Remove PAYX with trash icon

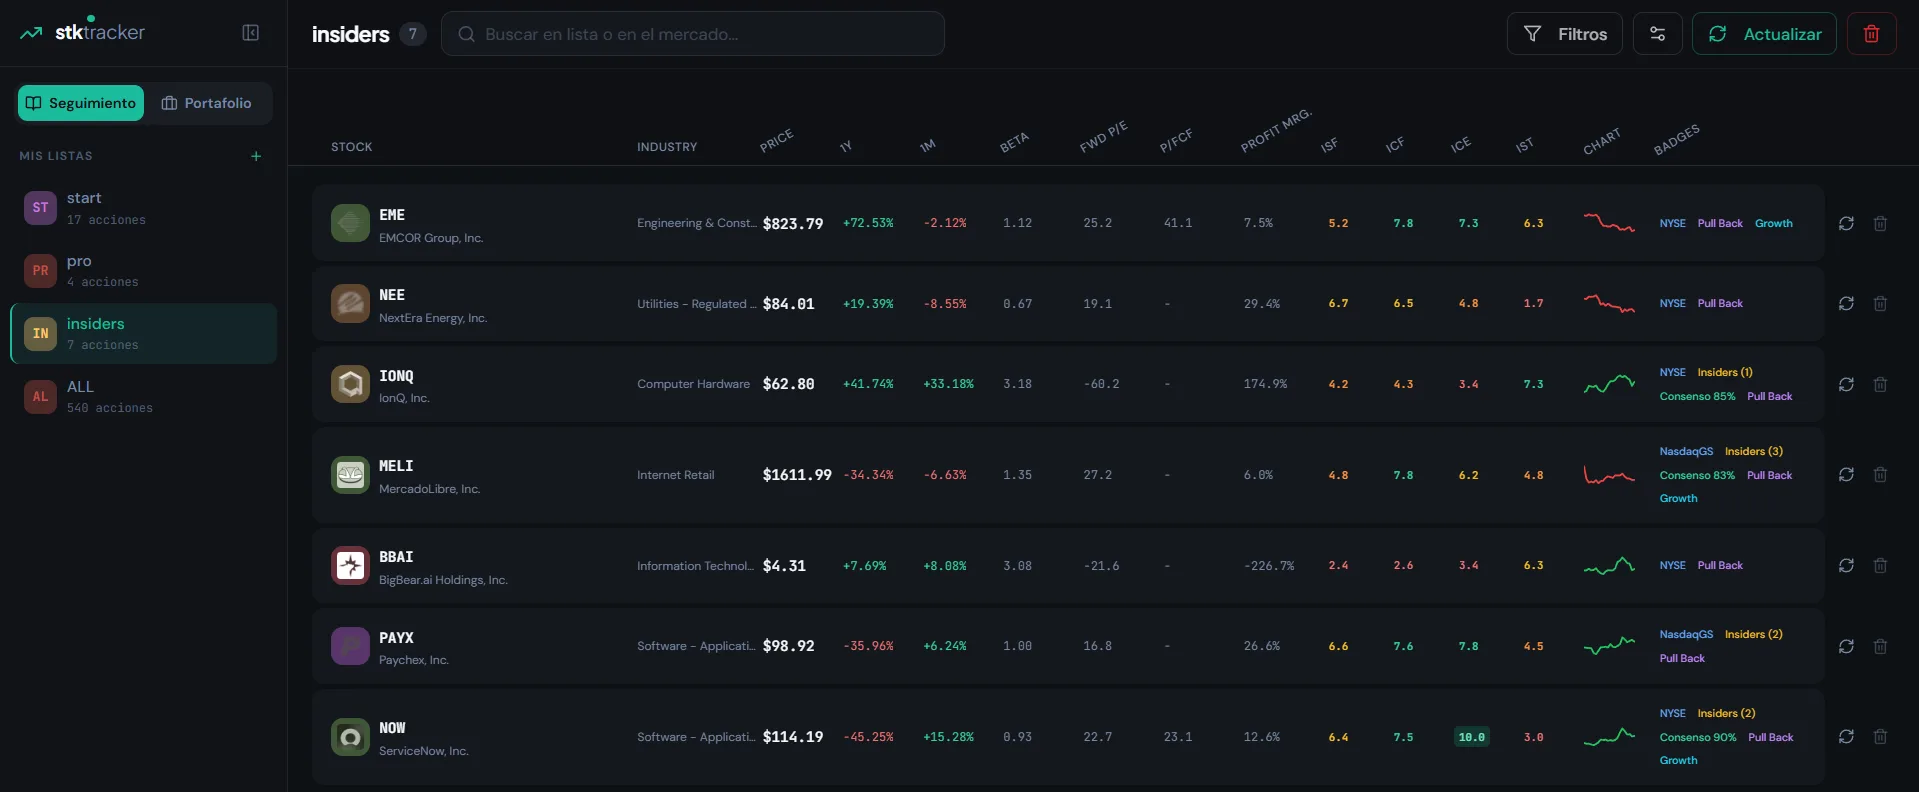pyautogui.click(x=1880, y=646)
